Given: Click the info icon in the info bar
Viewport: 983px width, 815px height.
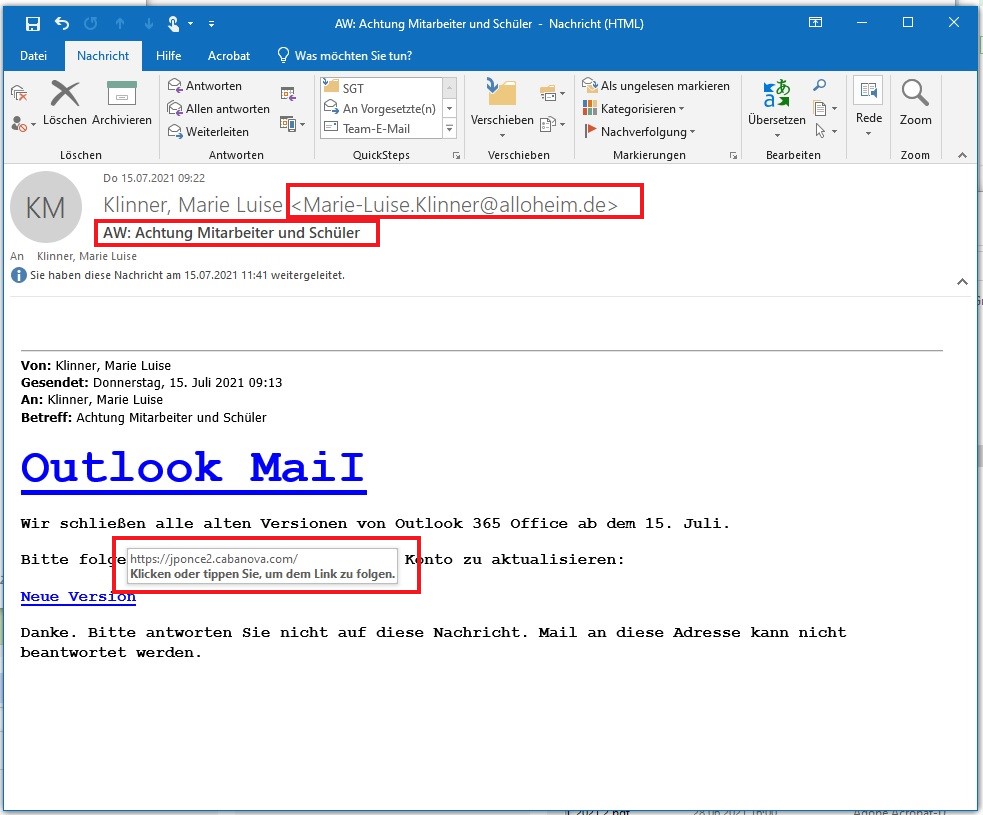Looking at the screenshot, I should [19, 275].
